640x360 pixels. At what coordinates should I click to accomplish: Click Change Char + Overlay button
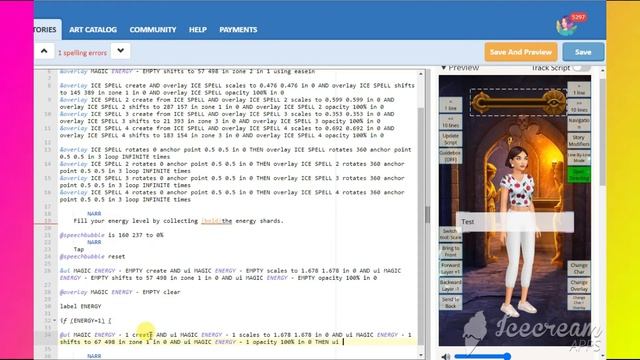pyautogui.click(x=579, y=302)
